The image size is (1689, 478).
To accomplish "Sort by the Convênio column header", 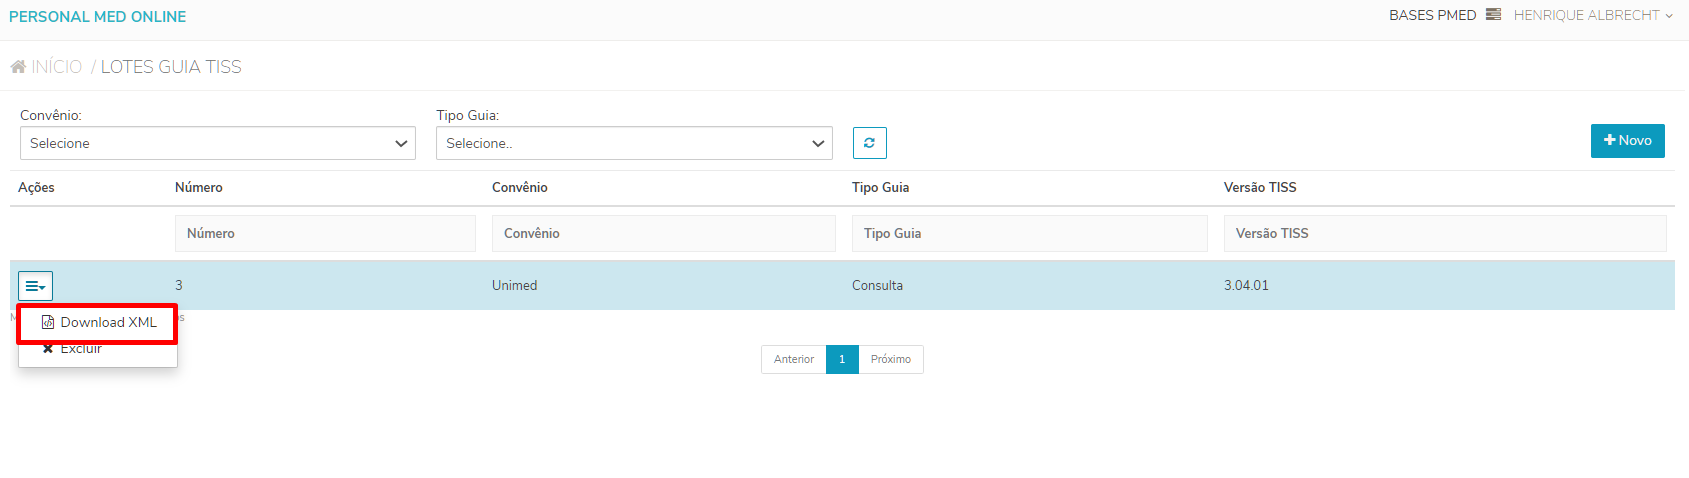I will point(520,187).
